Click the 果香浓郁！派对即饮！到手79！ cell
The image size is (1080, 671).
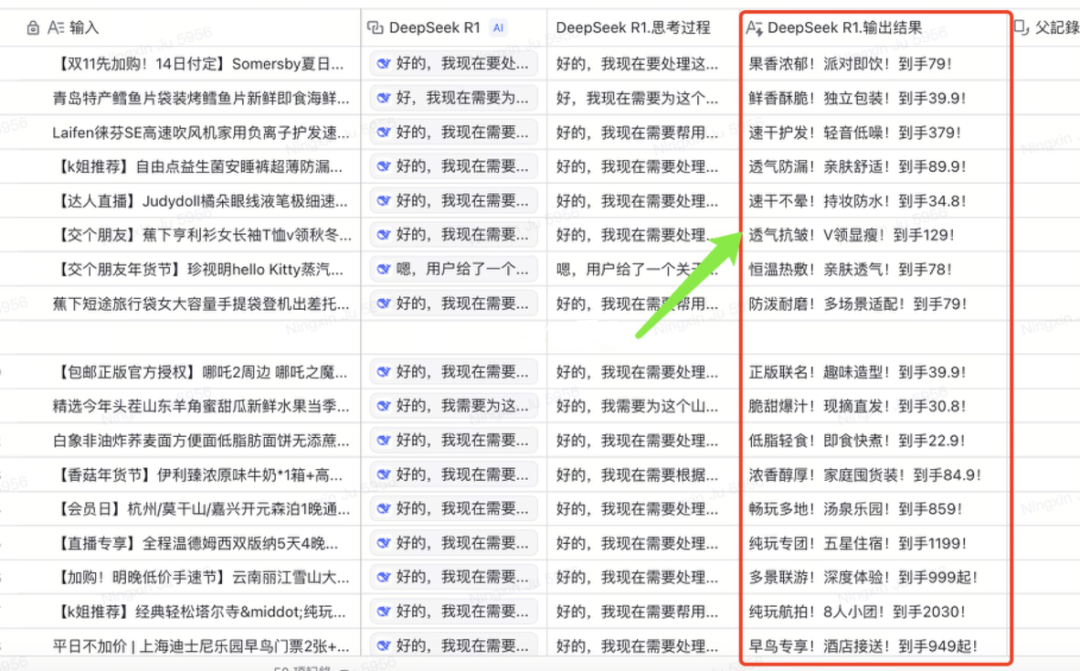click(x=850, y=64)
